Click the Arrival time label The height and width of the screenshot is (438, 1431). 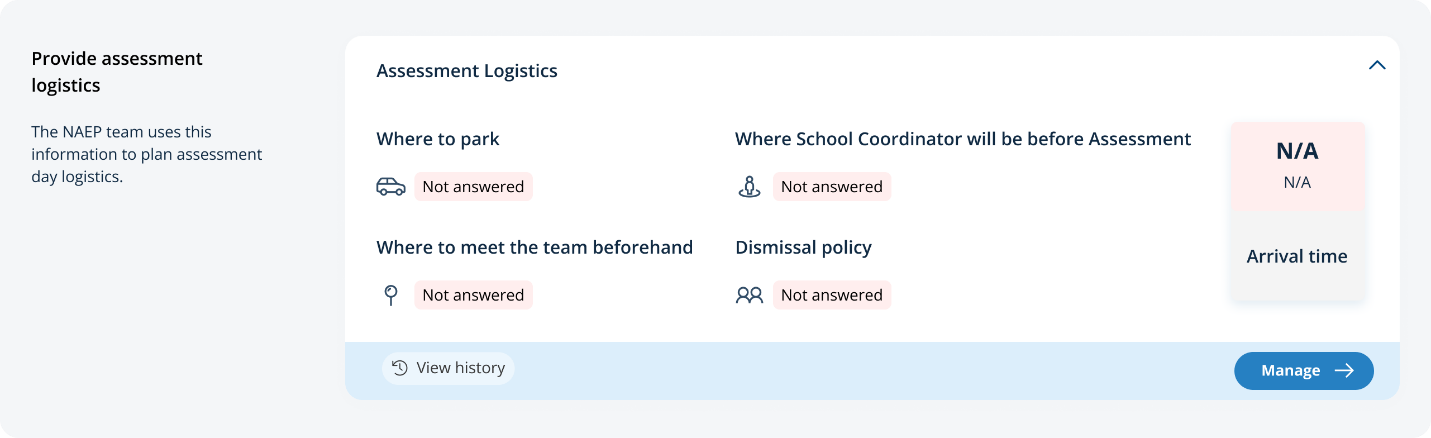point(1297,256)
